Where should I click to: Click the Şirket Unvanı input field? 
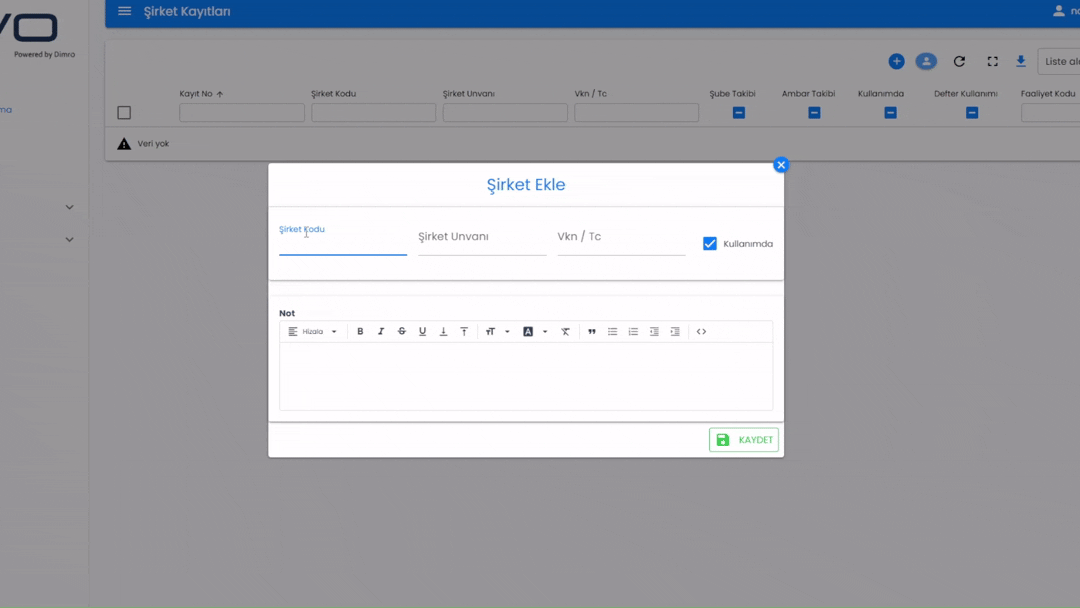click(x=482, y=238)
